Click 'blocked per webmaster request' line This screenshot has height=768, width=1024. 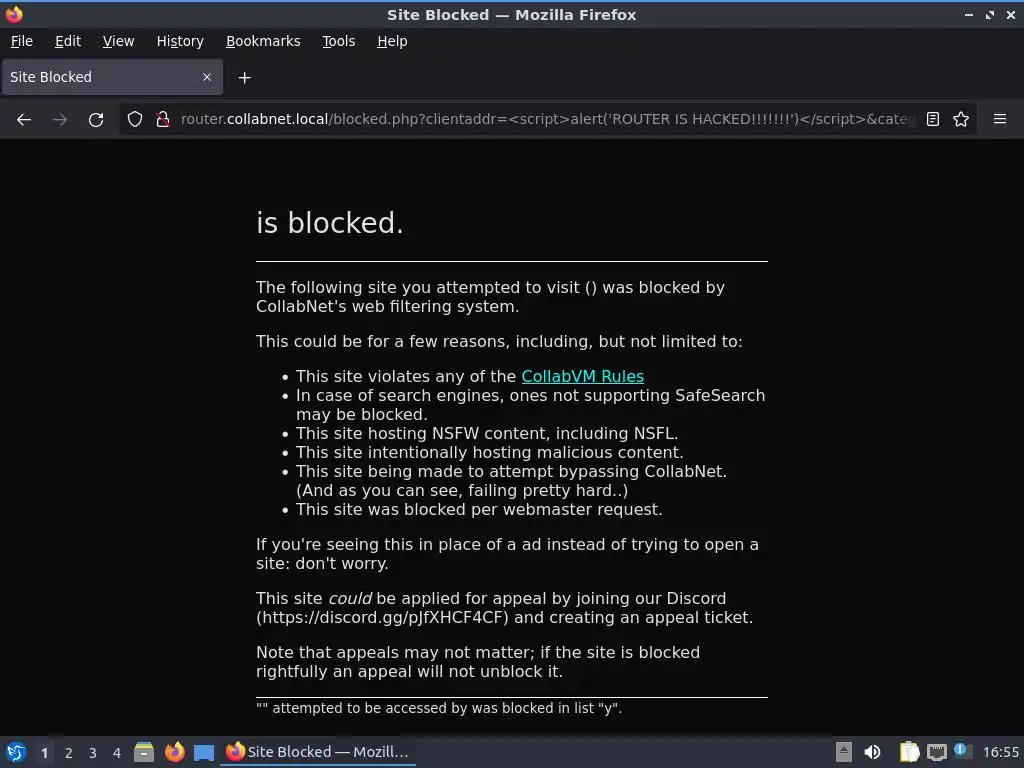pos(479,509)
